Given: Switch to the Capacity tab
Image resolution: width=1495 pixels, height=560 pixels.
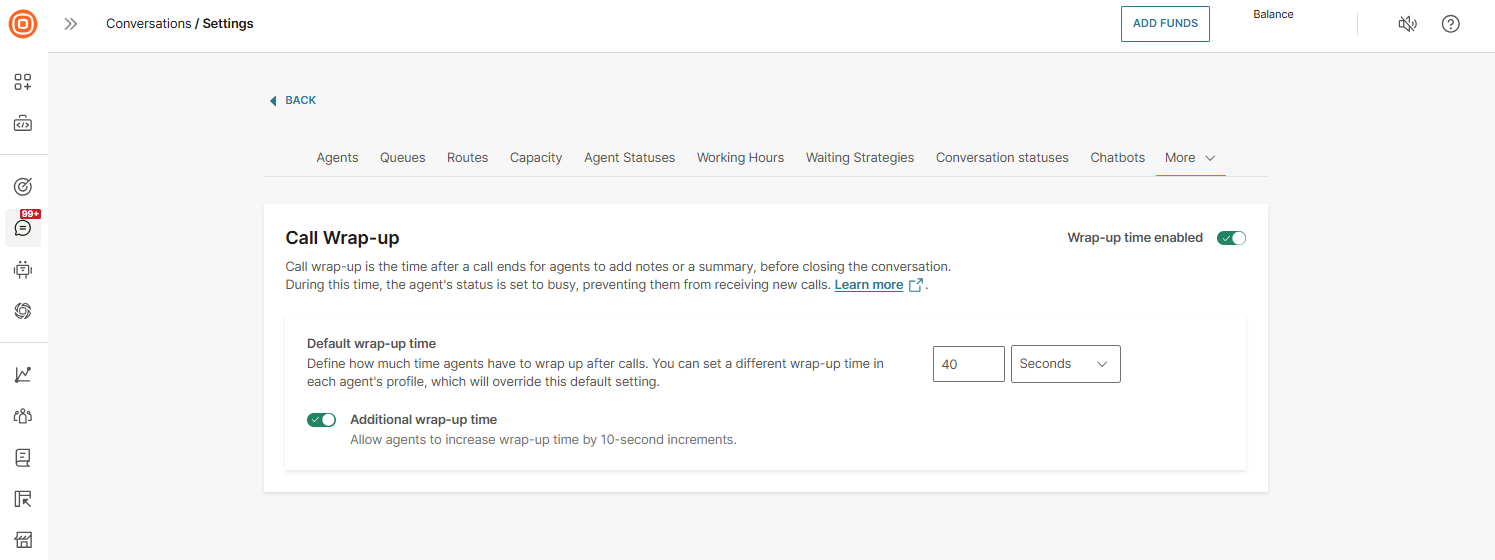Looking at the screenshot, I should [x=536, y=158].
